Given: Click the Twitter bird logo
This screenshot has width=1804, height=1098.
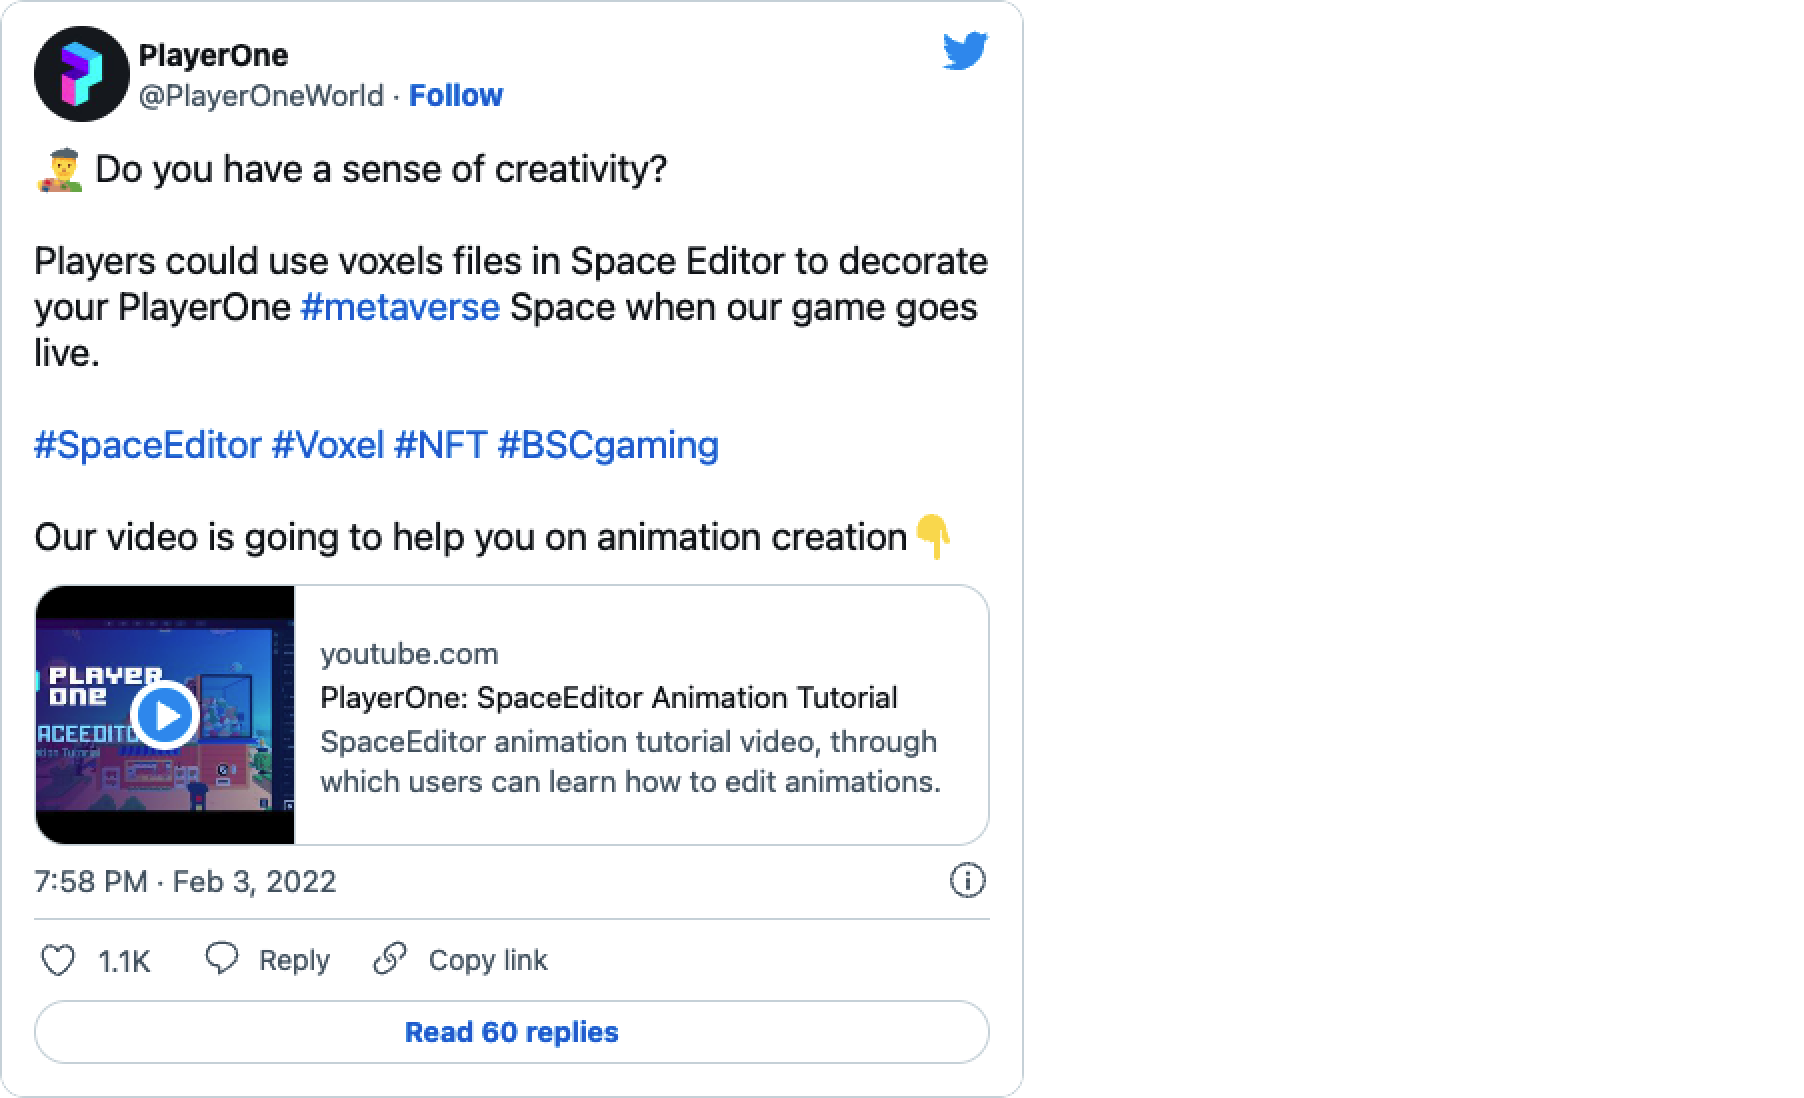Looking at the screenshot, I should pyautogui.click(x=965, y=52).
